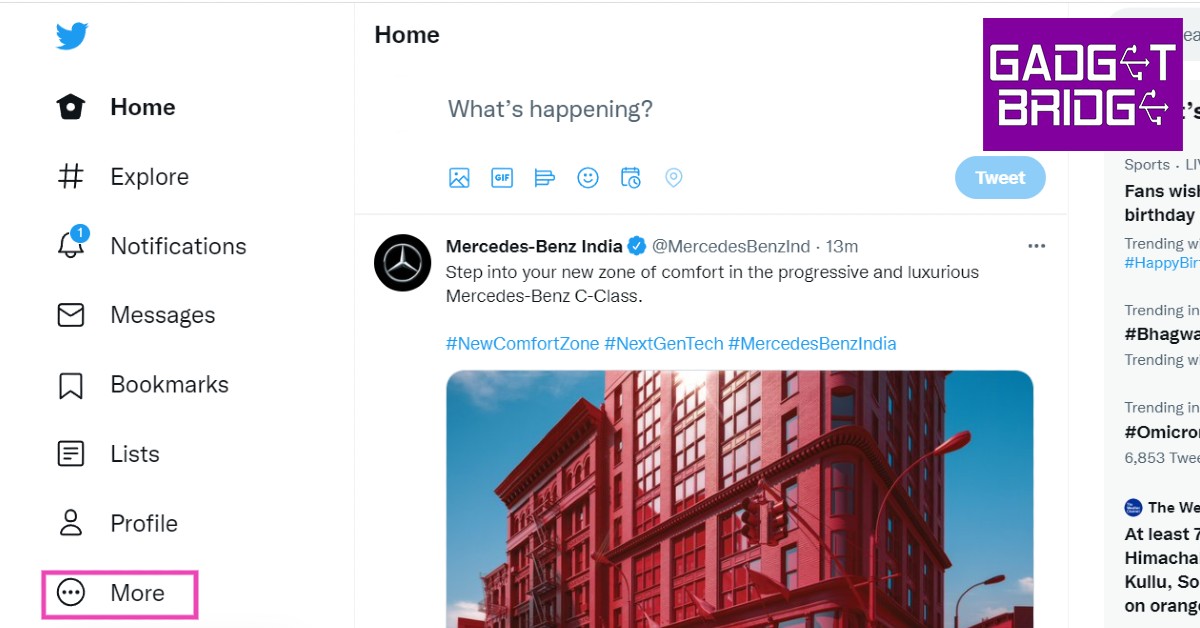Go to Profile page

(x=143, y=523)
